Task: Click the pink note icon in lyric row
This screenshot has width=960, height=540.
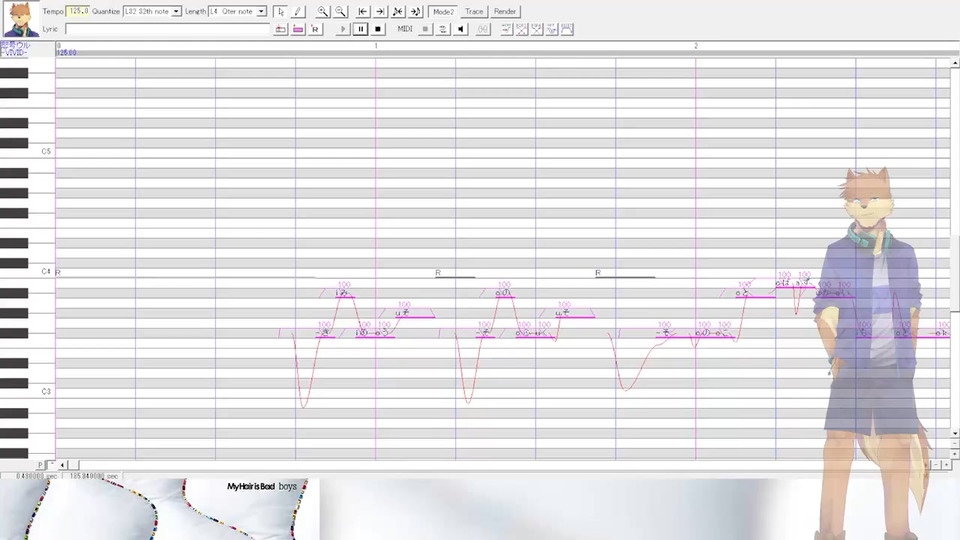Action: 298,29
